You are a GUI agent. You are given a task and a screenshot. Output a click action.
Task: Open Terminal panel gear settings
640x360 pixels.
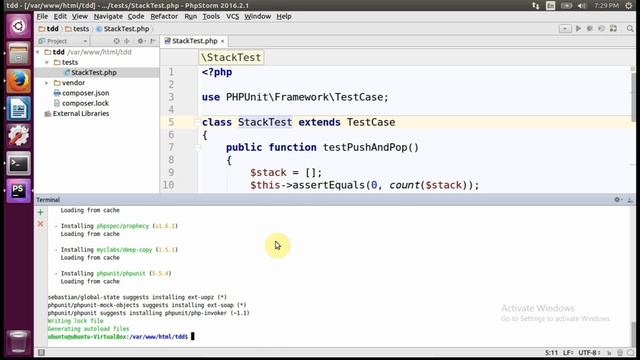[x=618, y=200]
